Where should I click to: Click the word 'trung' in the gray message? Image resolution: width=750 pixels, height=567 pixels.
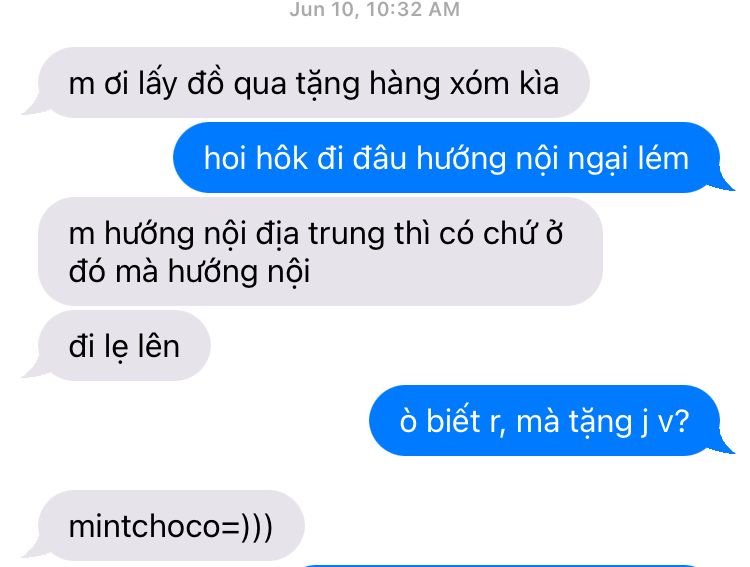tap(346, 234)
